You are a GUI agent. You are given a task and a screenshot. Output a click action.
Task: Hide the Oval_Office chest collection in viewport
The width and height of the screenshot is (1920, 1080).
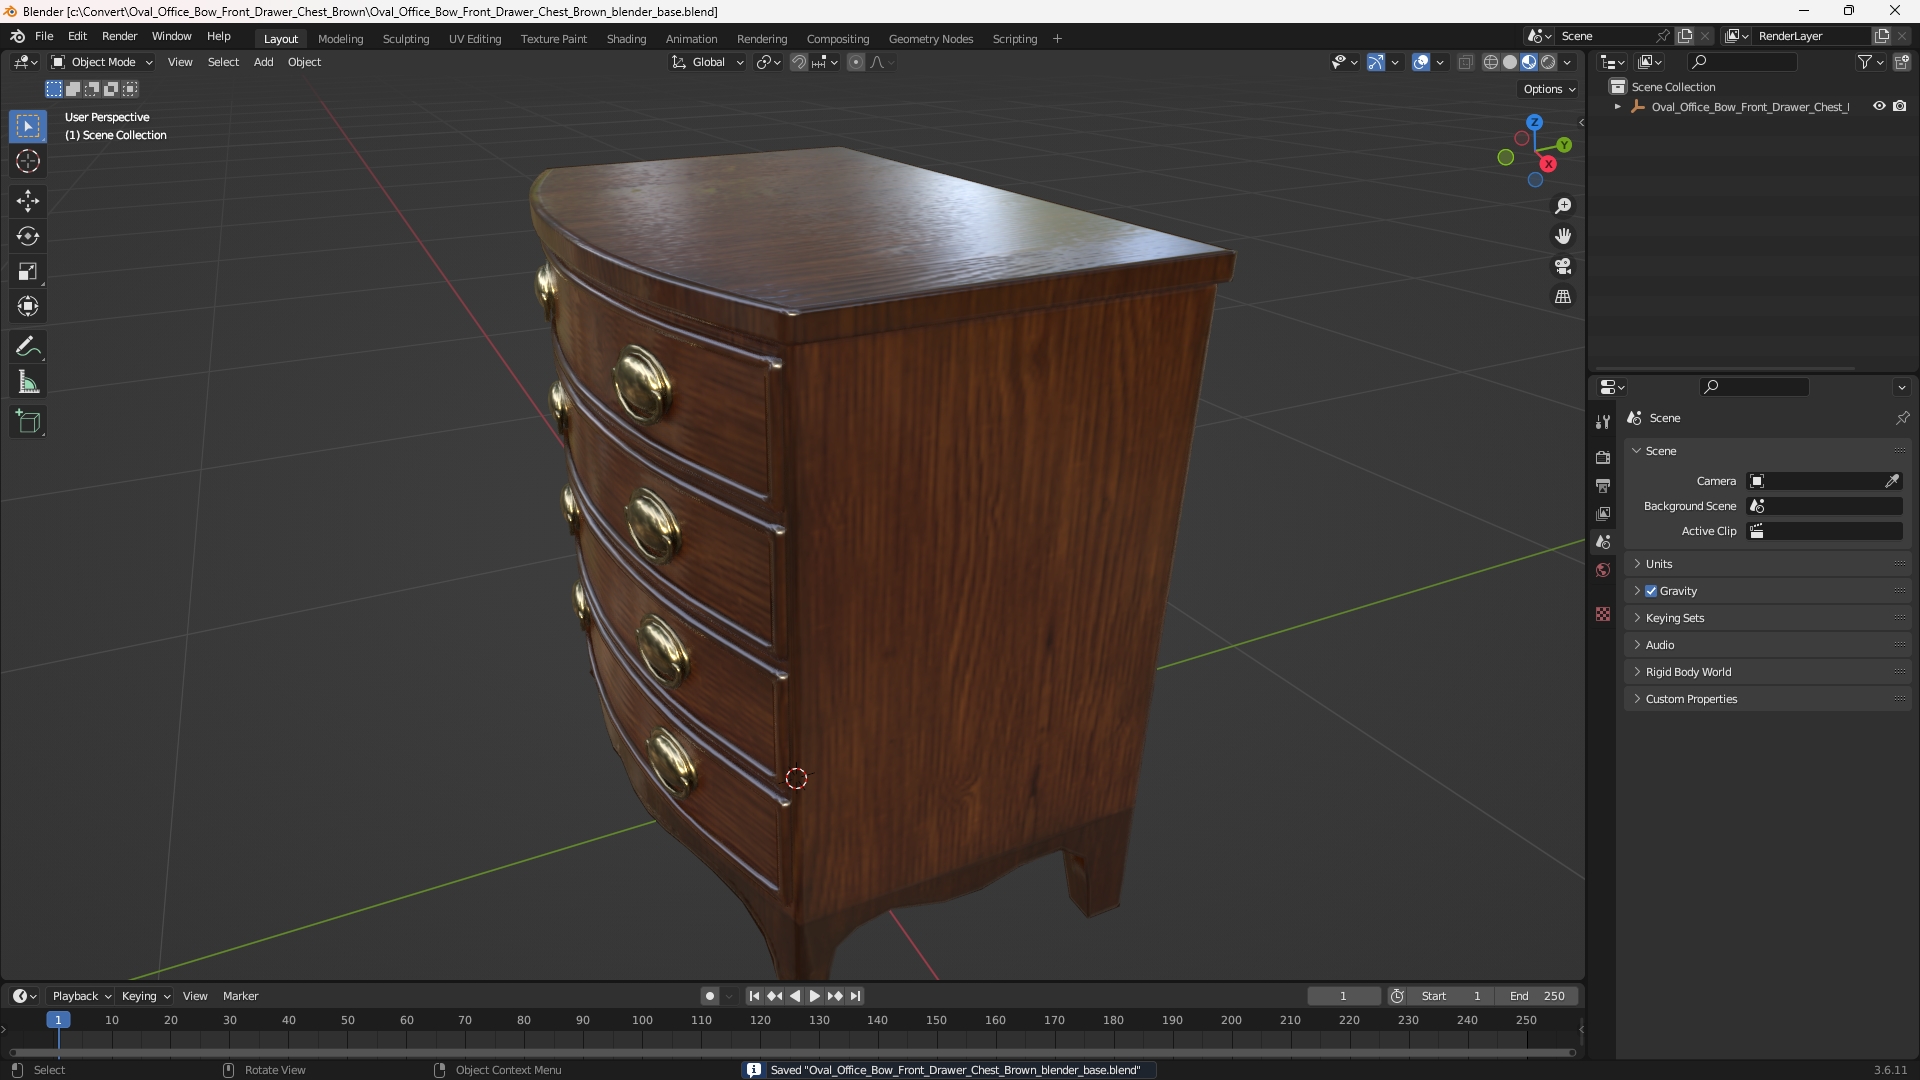point(1879,106)
